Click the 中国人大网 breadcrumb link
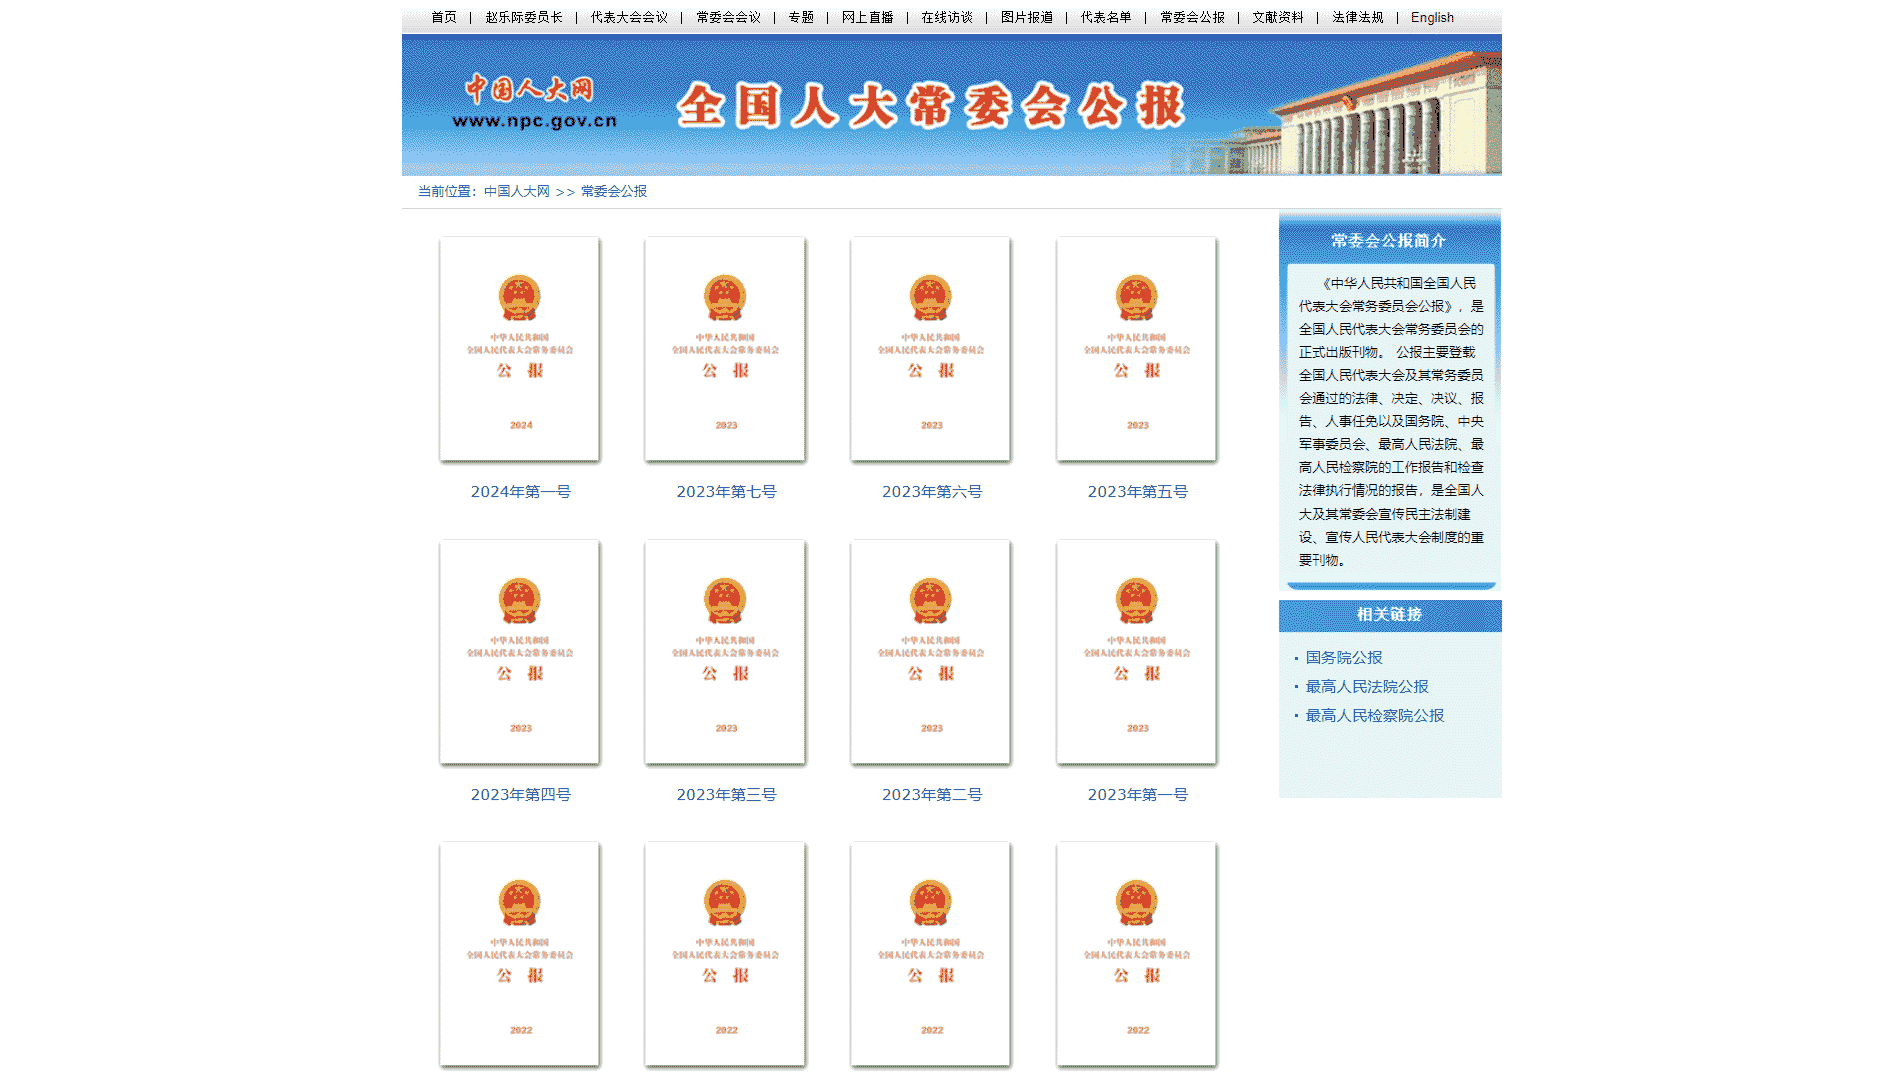1902x1080 pixels. (517, 191)
